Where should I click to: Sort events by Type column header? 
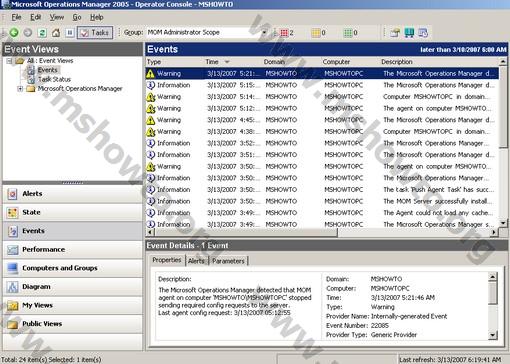point(174,62)
